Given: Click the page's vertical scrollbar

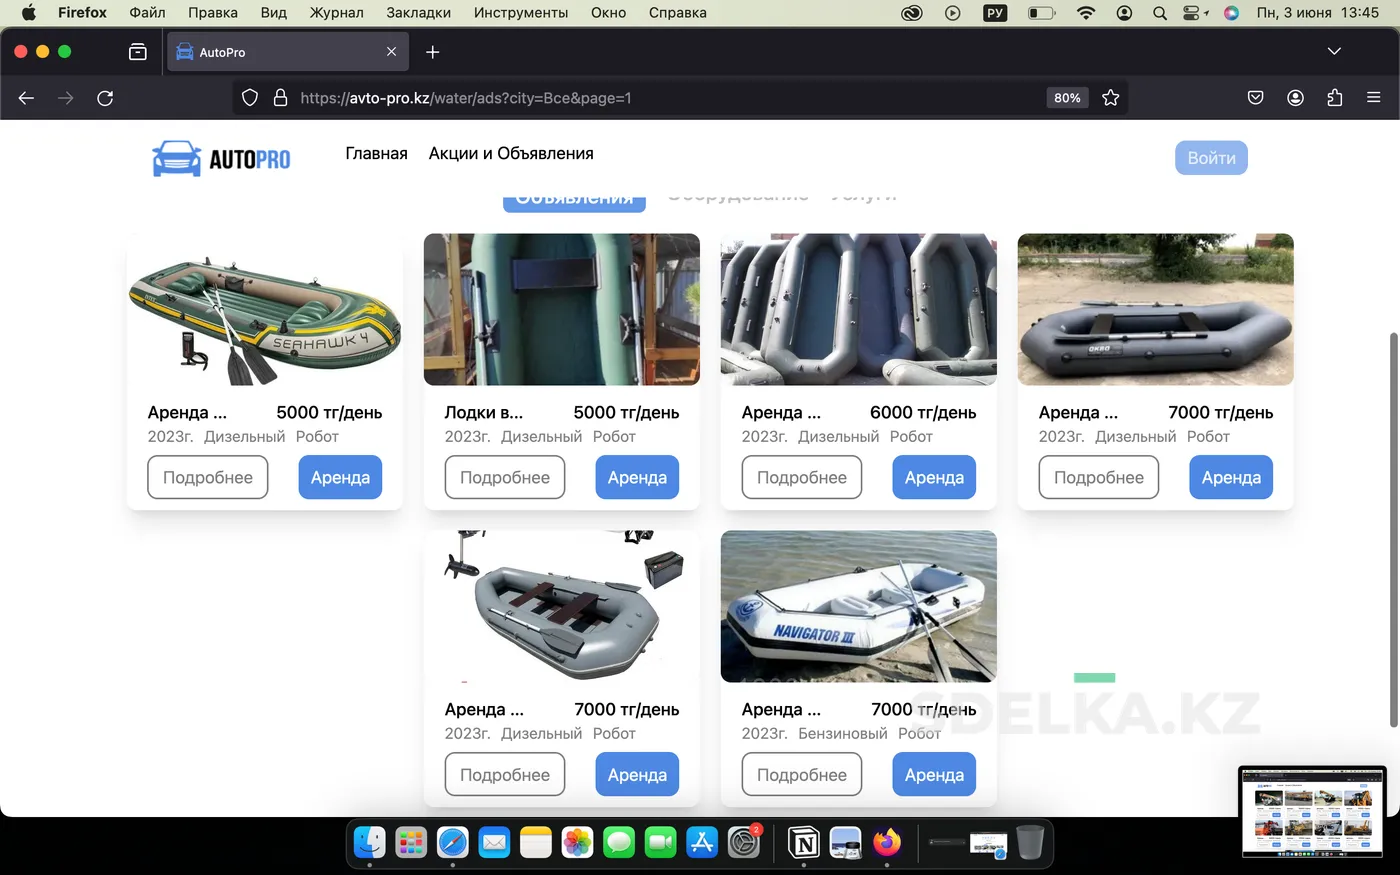Looking at the screenshot, I should [x=1393, y=530].
